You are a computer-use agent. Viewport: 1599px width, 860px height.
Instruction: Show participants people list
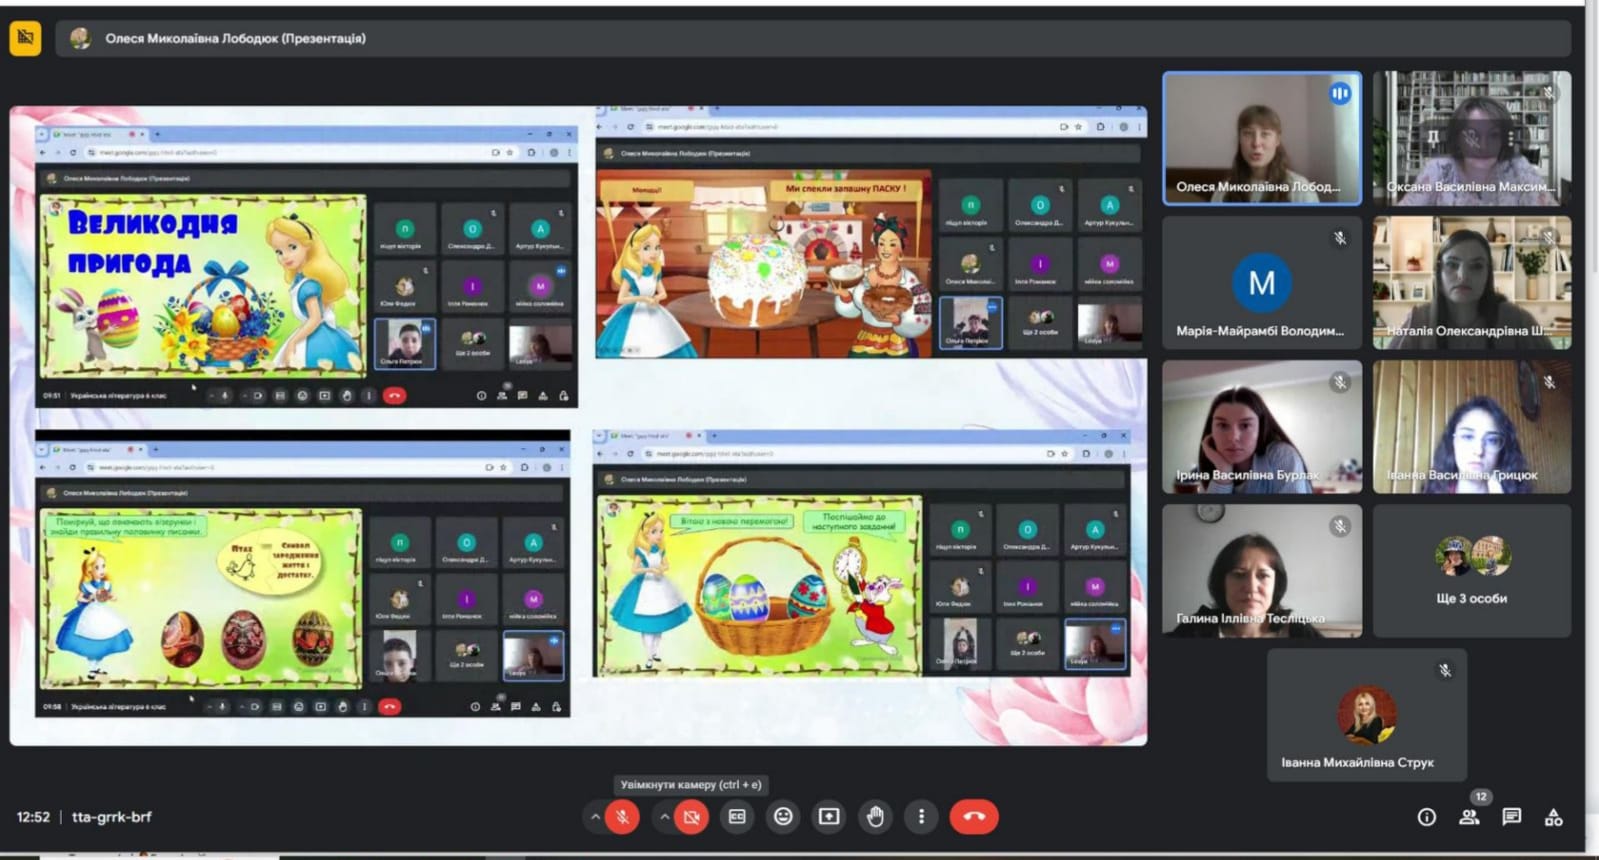1469,817
